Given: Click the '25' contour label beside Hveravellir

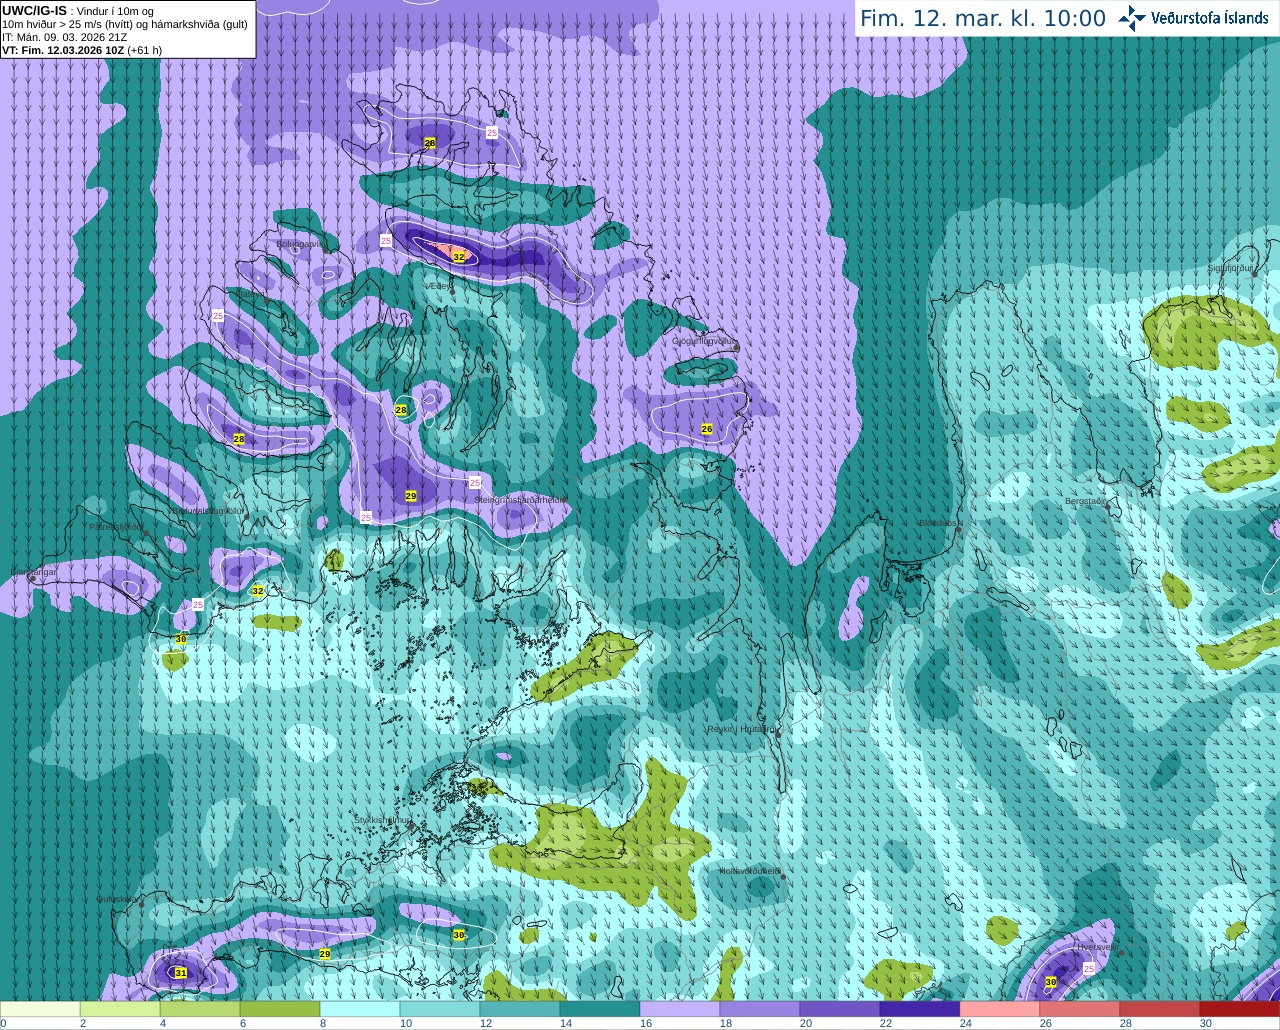Looking at the screenshot, I should 1089,968.
